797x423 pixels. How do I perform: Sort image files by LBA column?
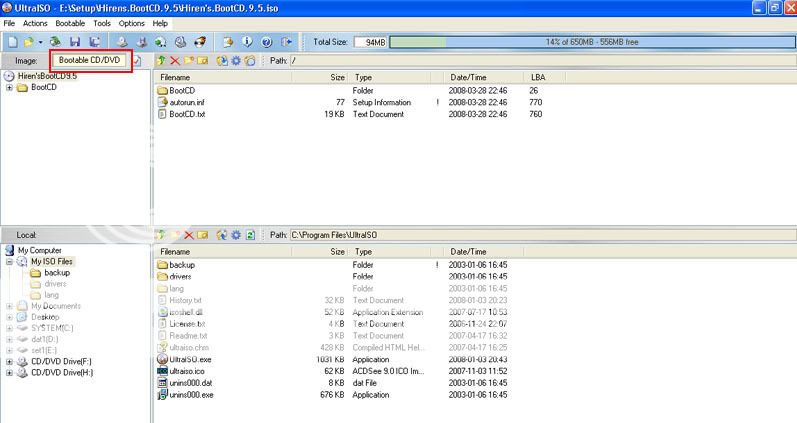click(544, 77)
